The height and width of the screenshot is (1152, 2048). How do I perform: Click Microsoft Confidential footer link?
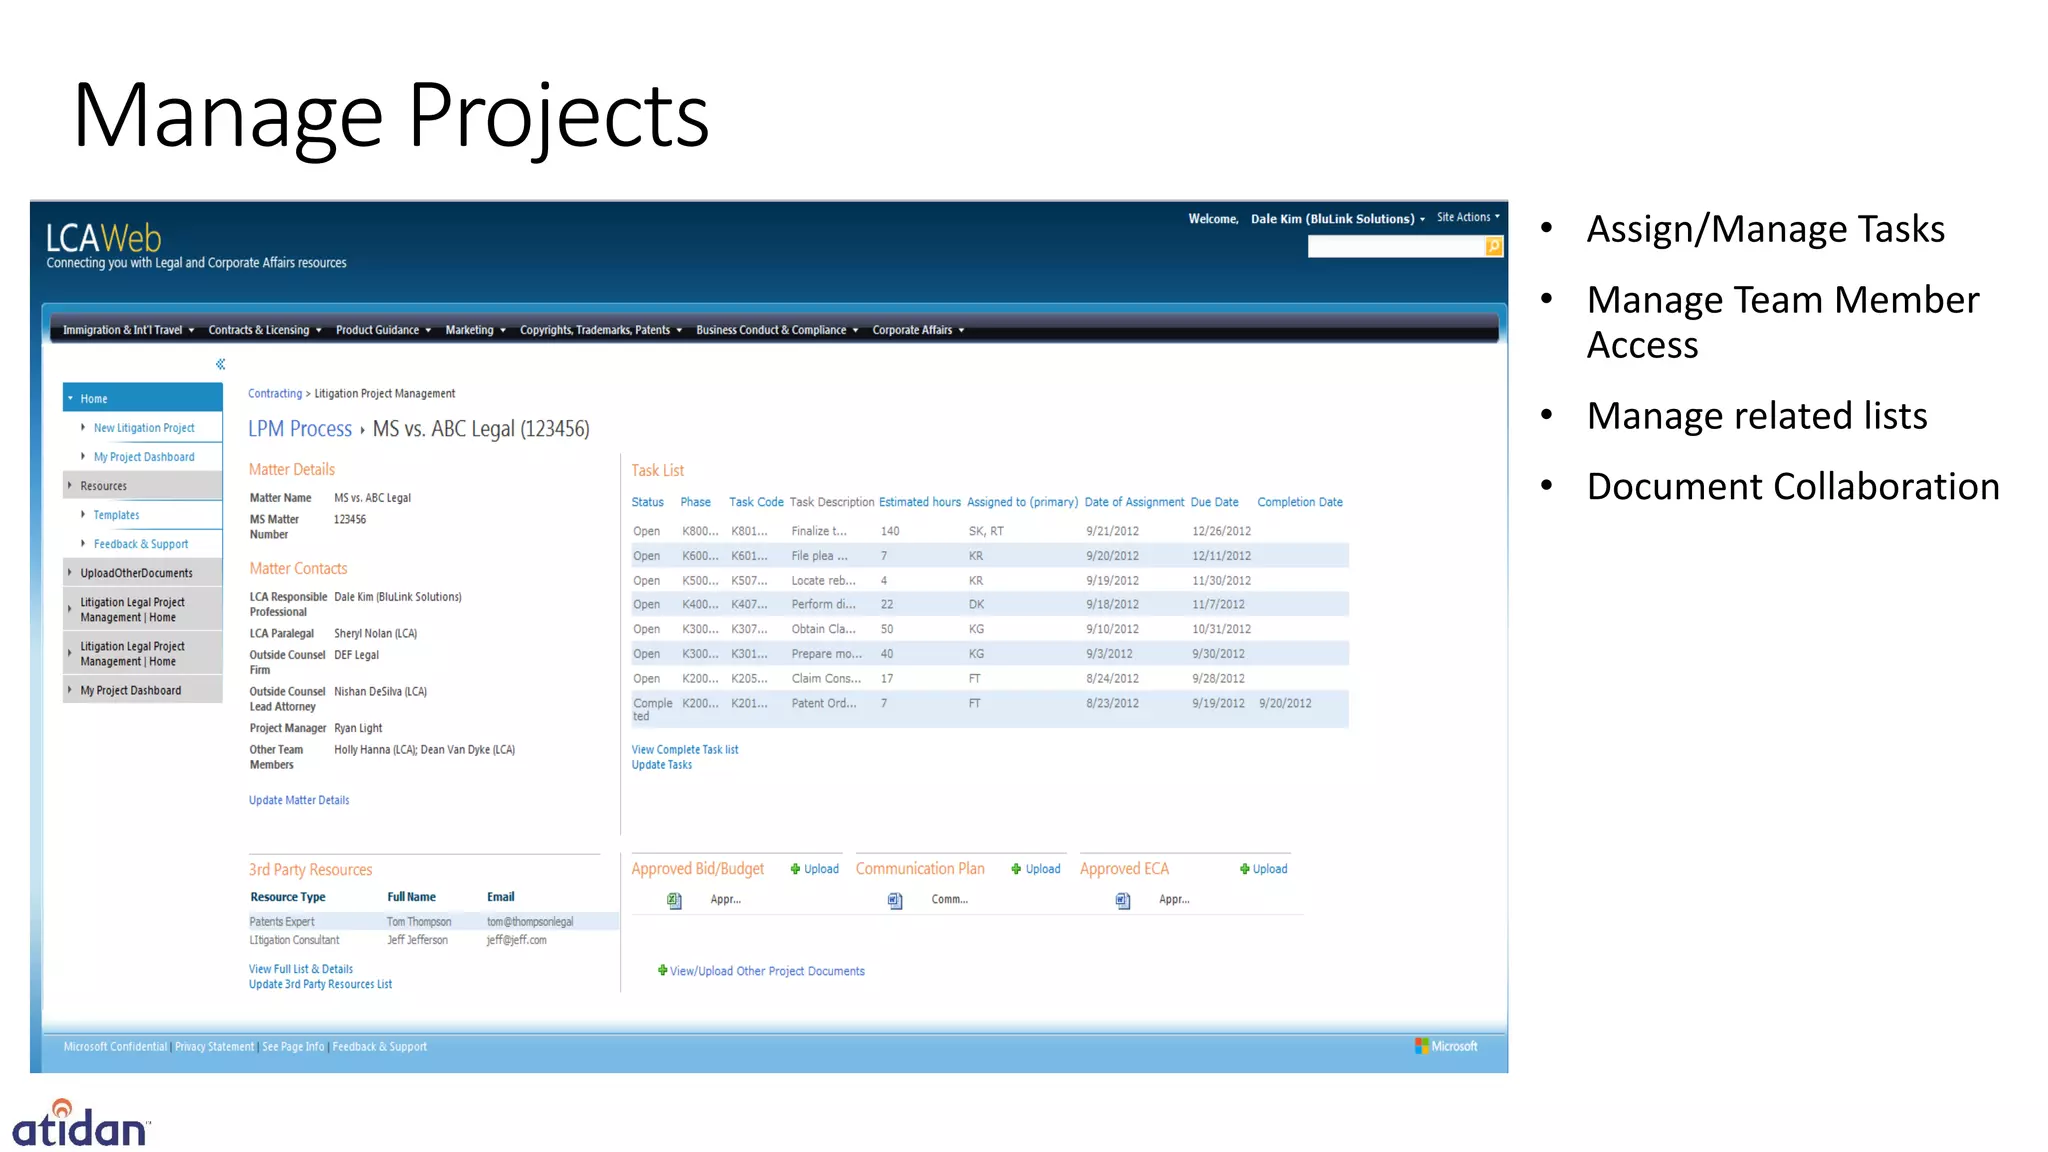(x=115, y=1047)
